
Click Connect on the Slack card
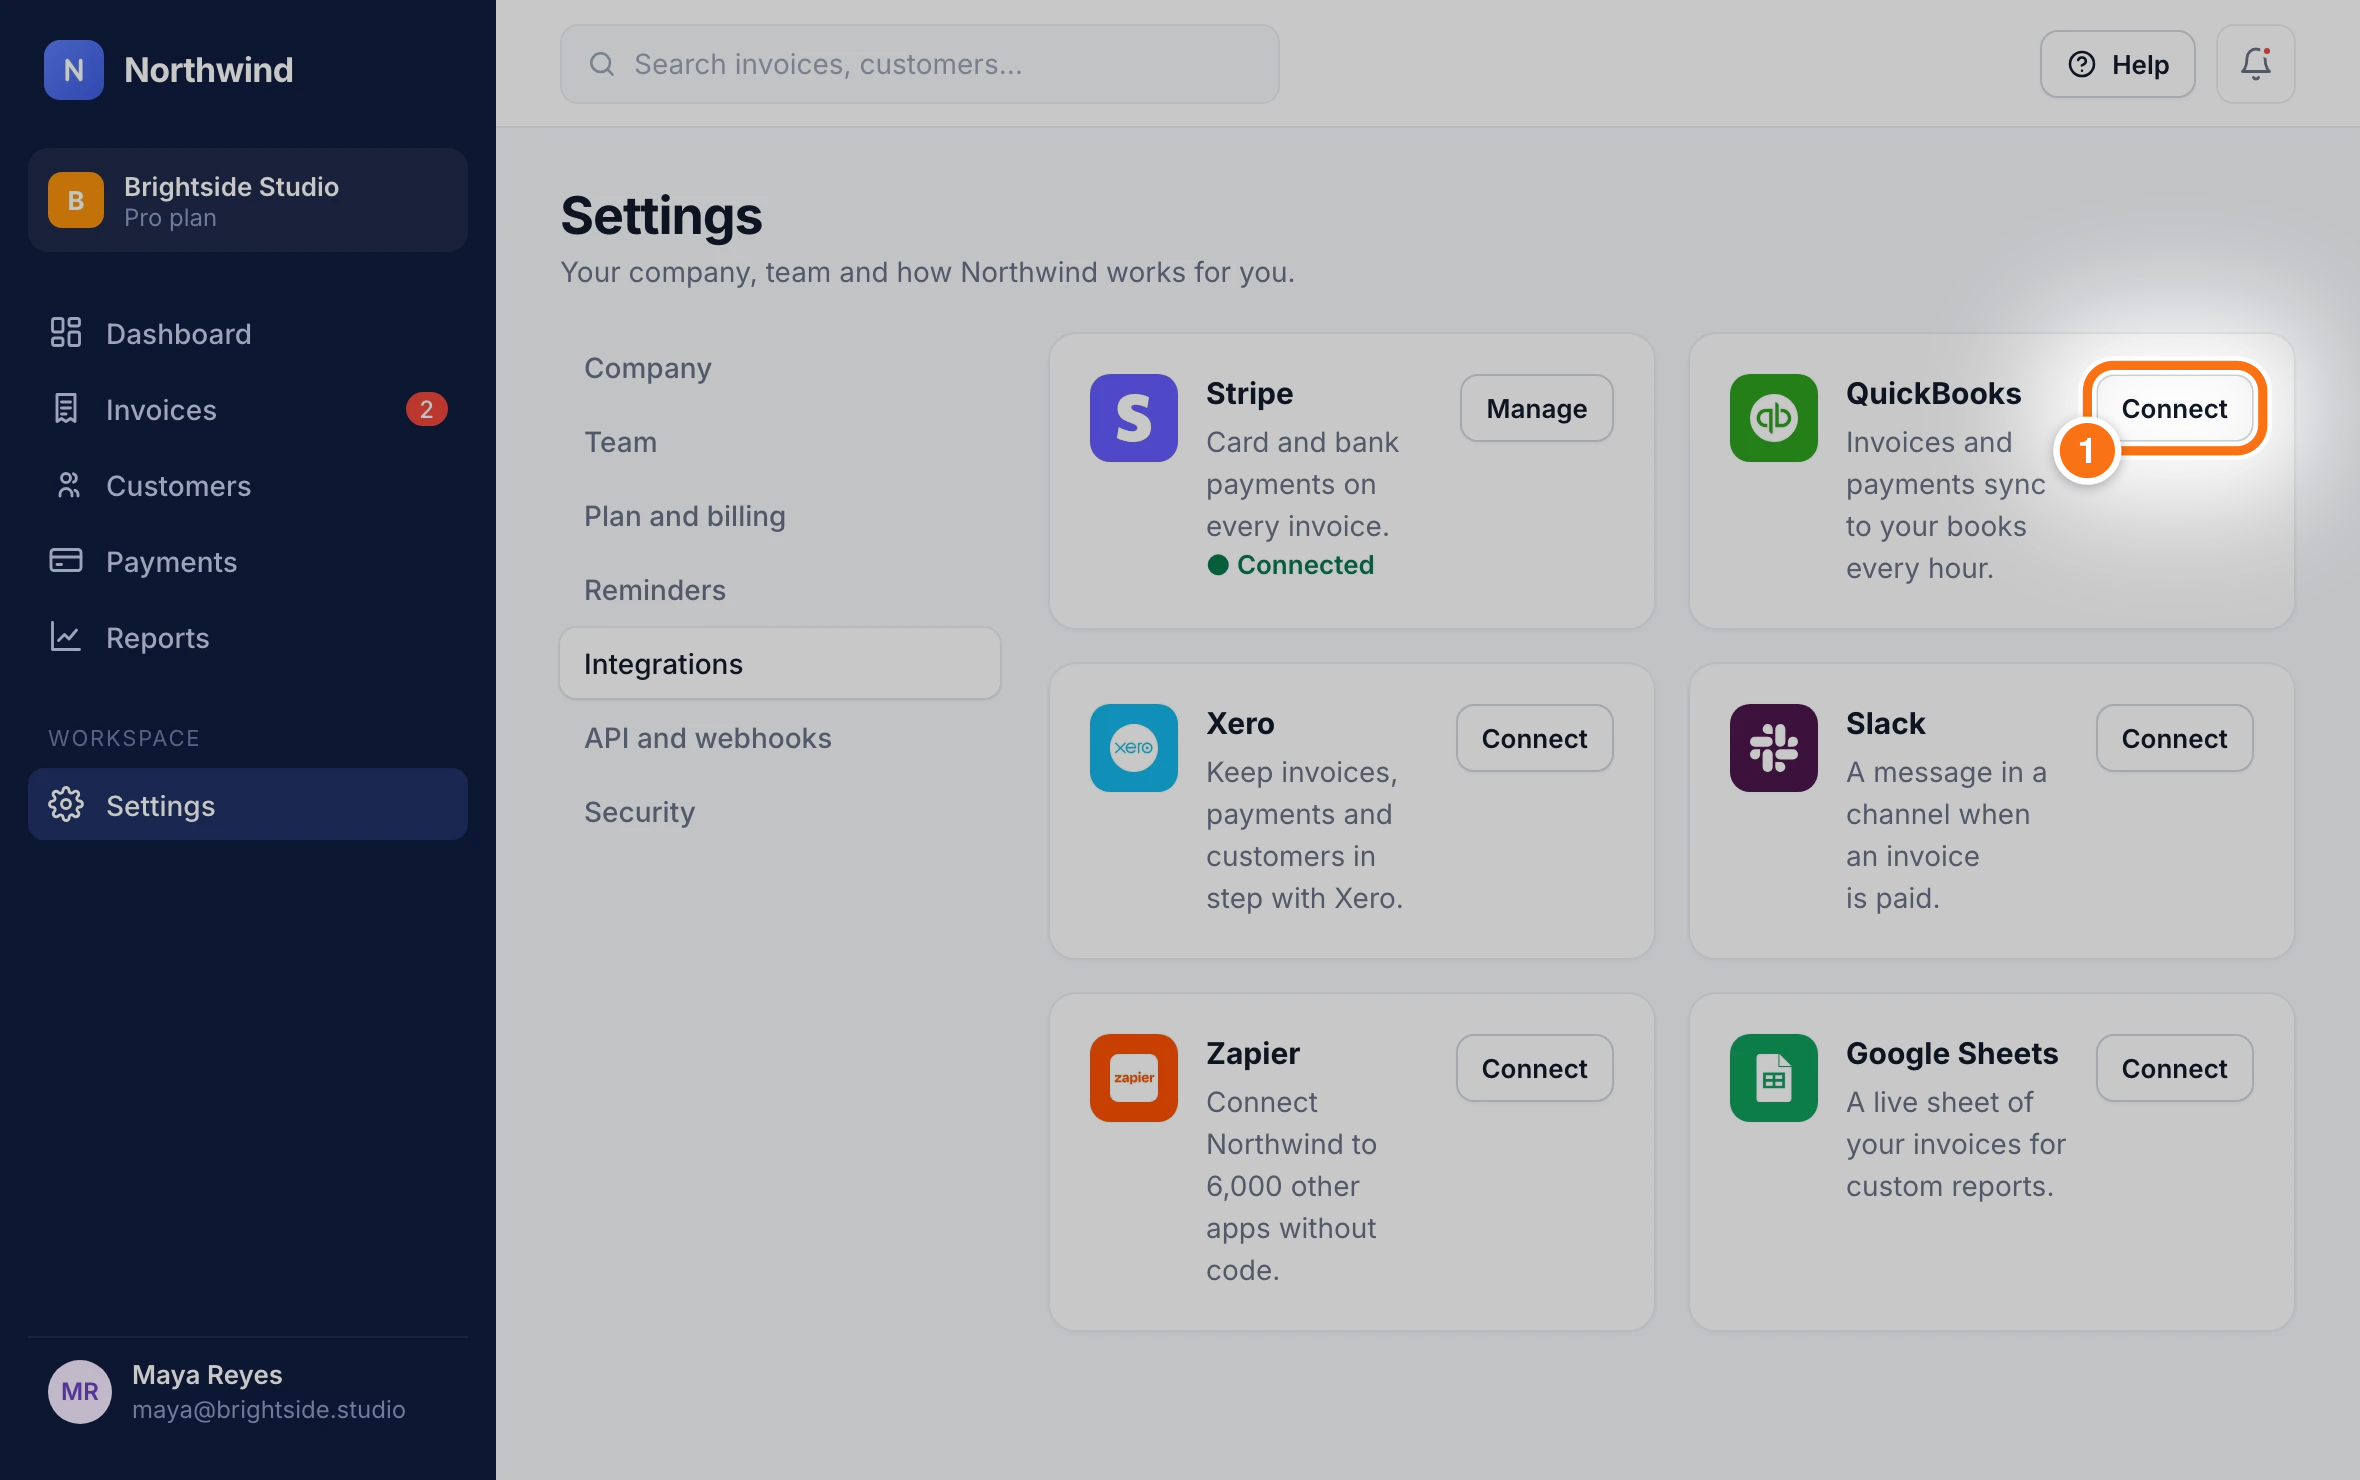click(x=2174, y=738)
